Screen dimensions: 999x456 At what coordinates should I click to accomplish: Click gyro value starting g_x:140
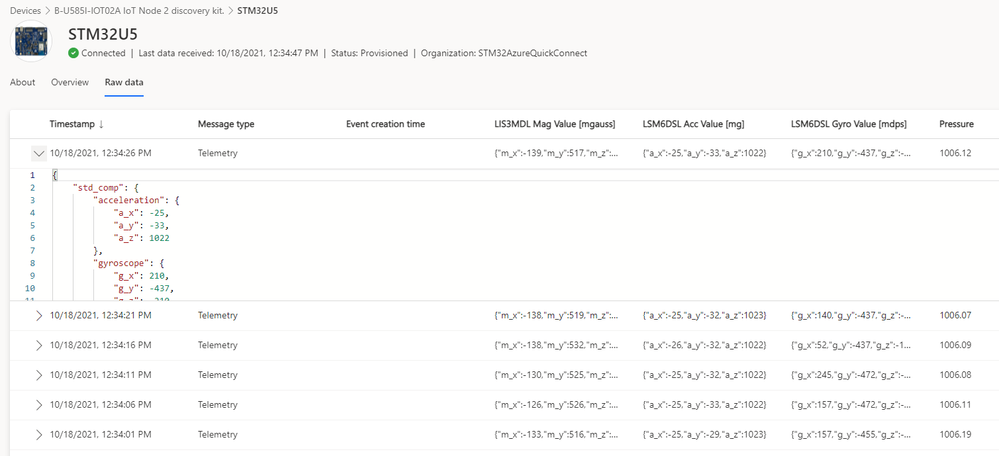(x=853, y=315)
